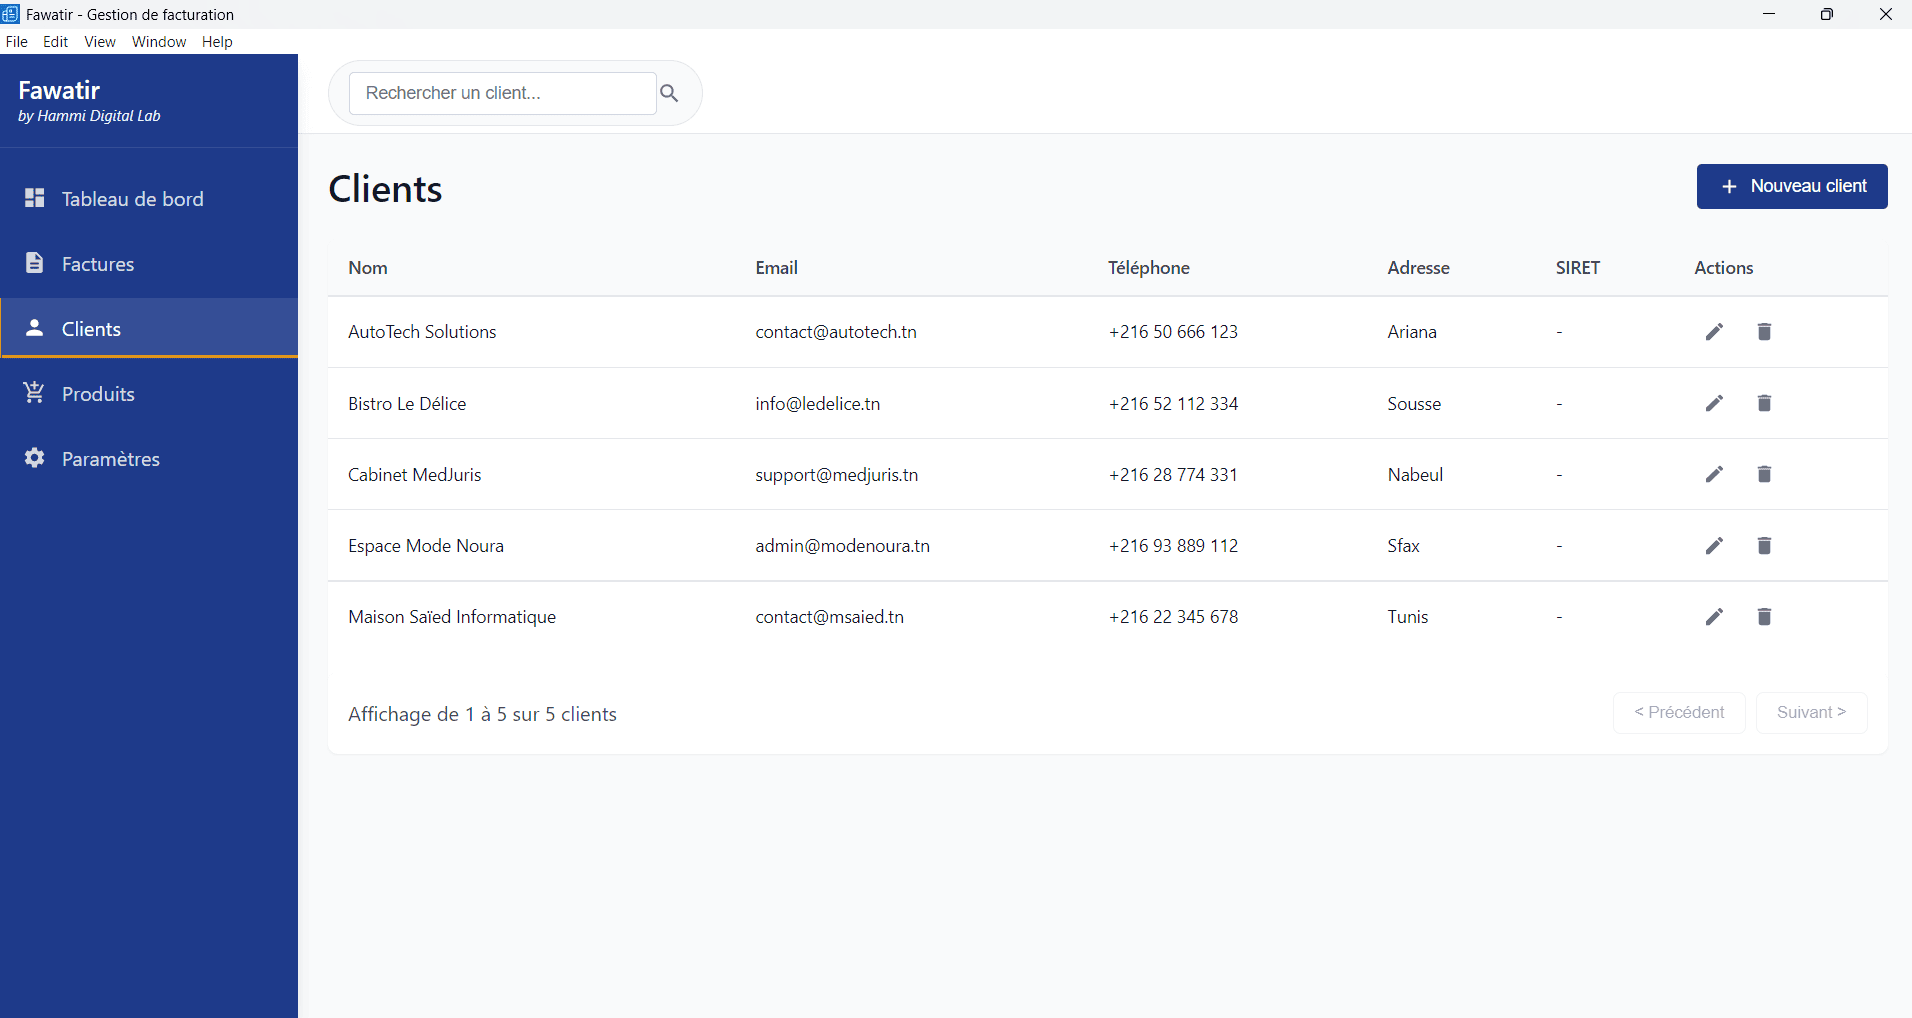
Task: Open the Paramètres section label
Action: point(111,459)
